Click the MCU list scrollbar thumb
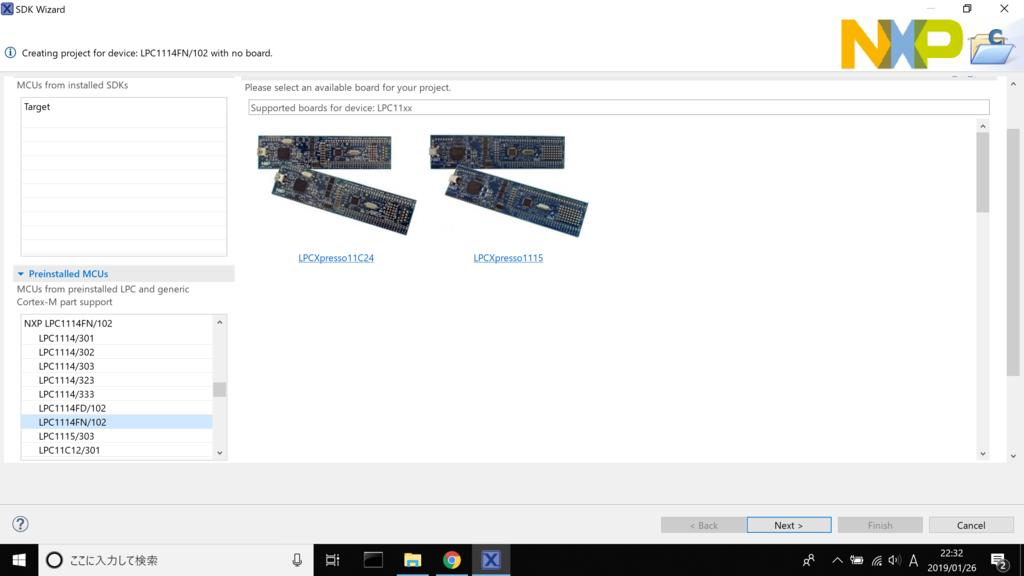Viewport: 1024px width, 576px height. click(219, 389)
